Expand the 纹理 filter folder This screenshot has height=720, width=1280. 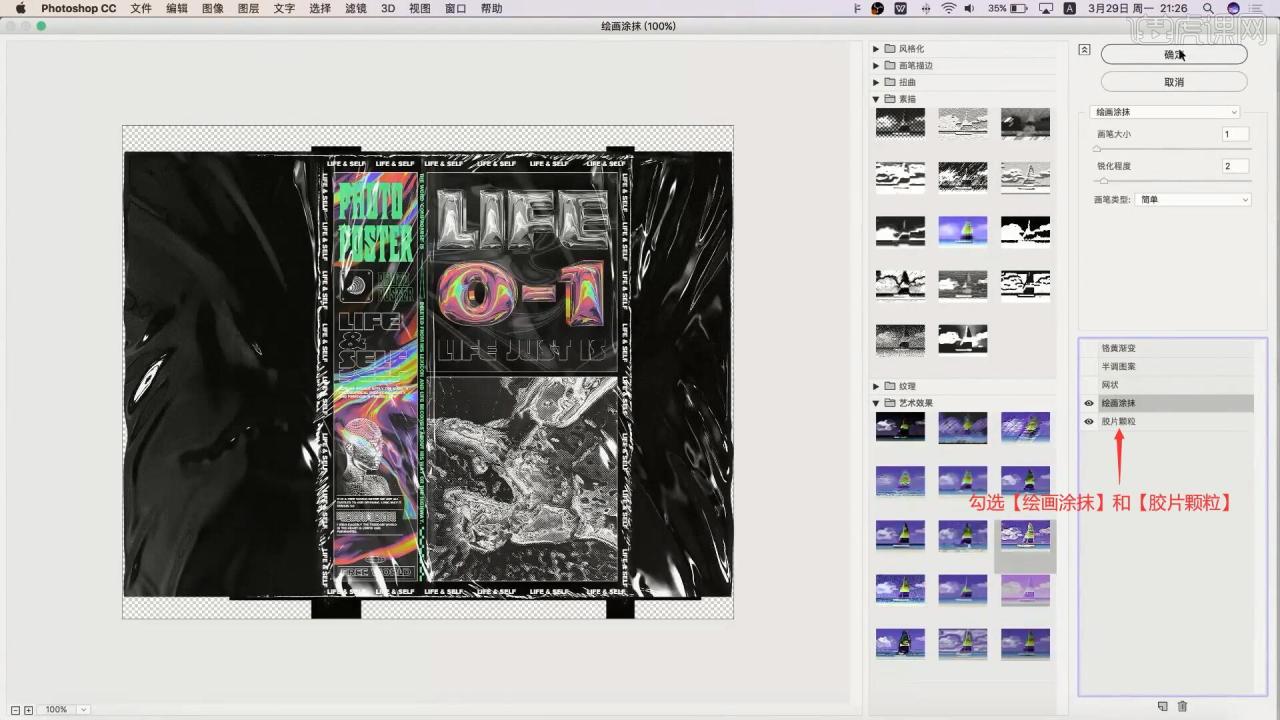[x=876, y=386]
